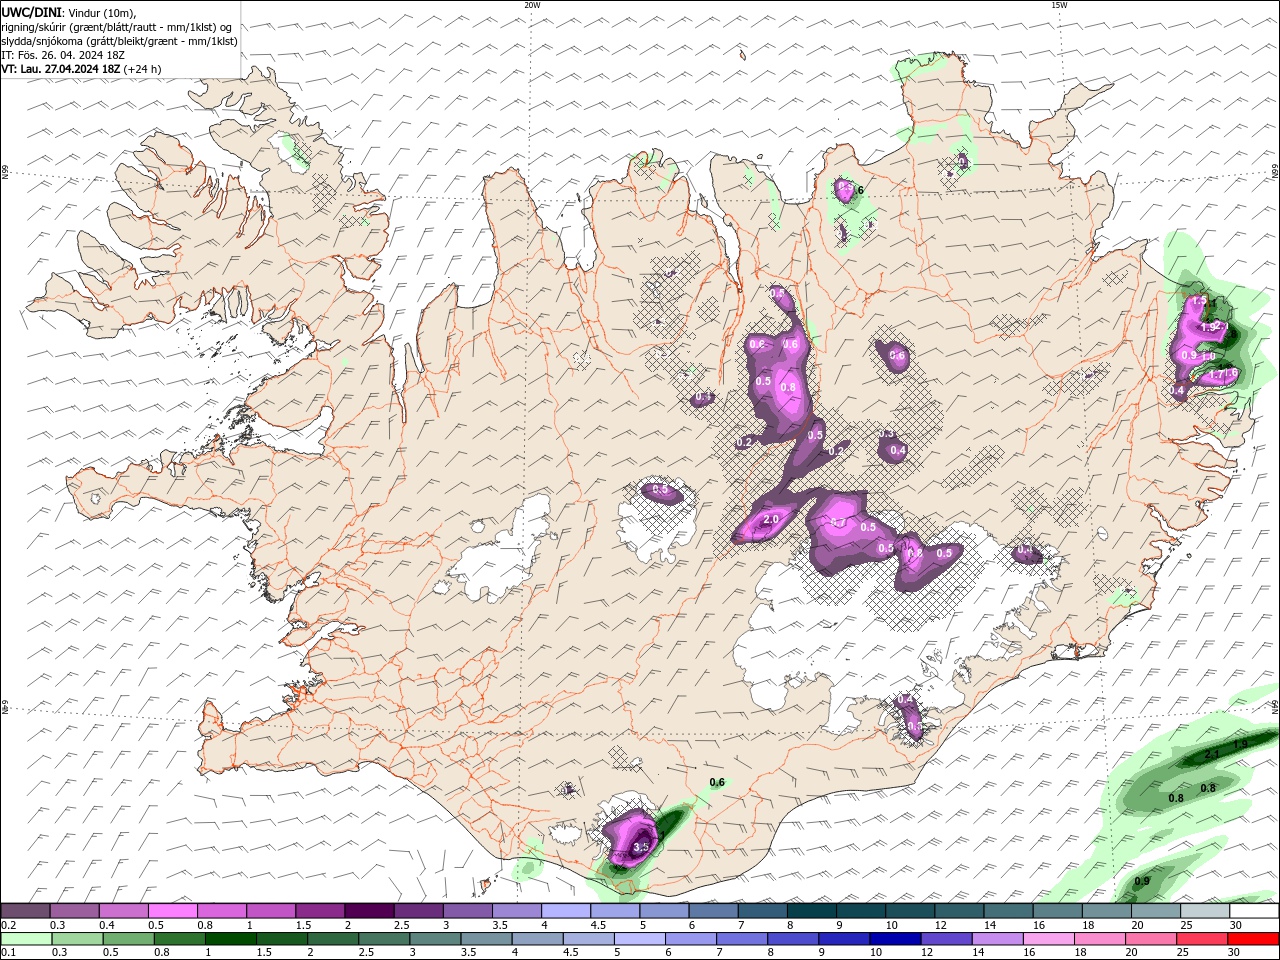The width and height of the screenshot is (1280, 960).
Task: Click the 2.1 rain value offshore southeast
Action: (1211, 754)
